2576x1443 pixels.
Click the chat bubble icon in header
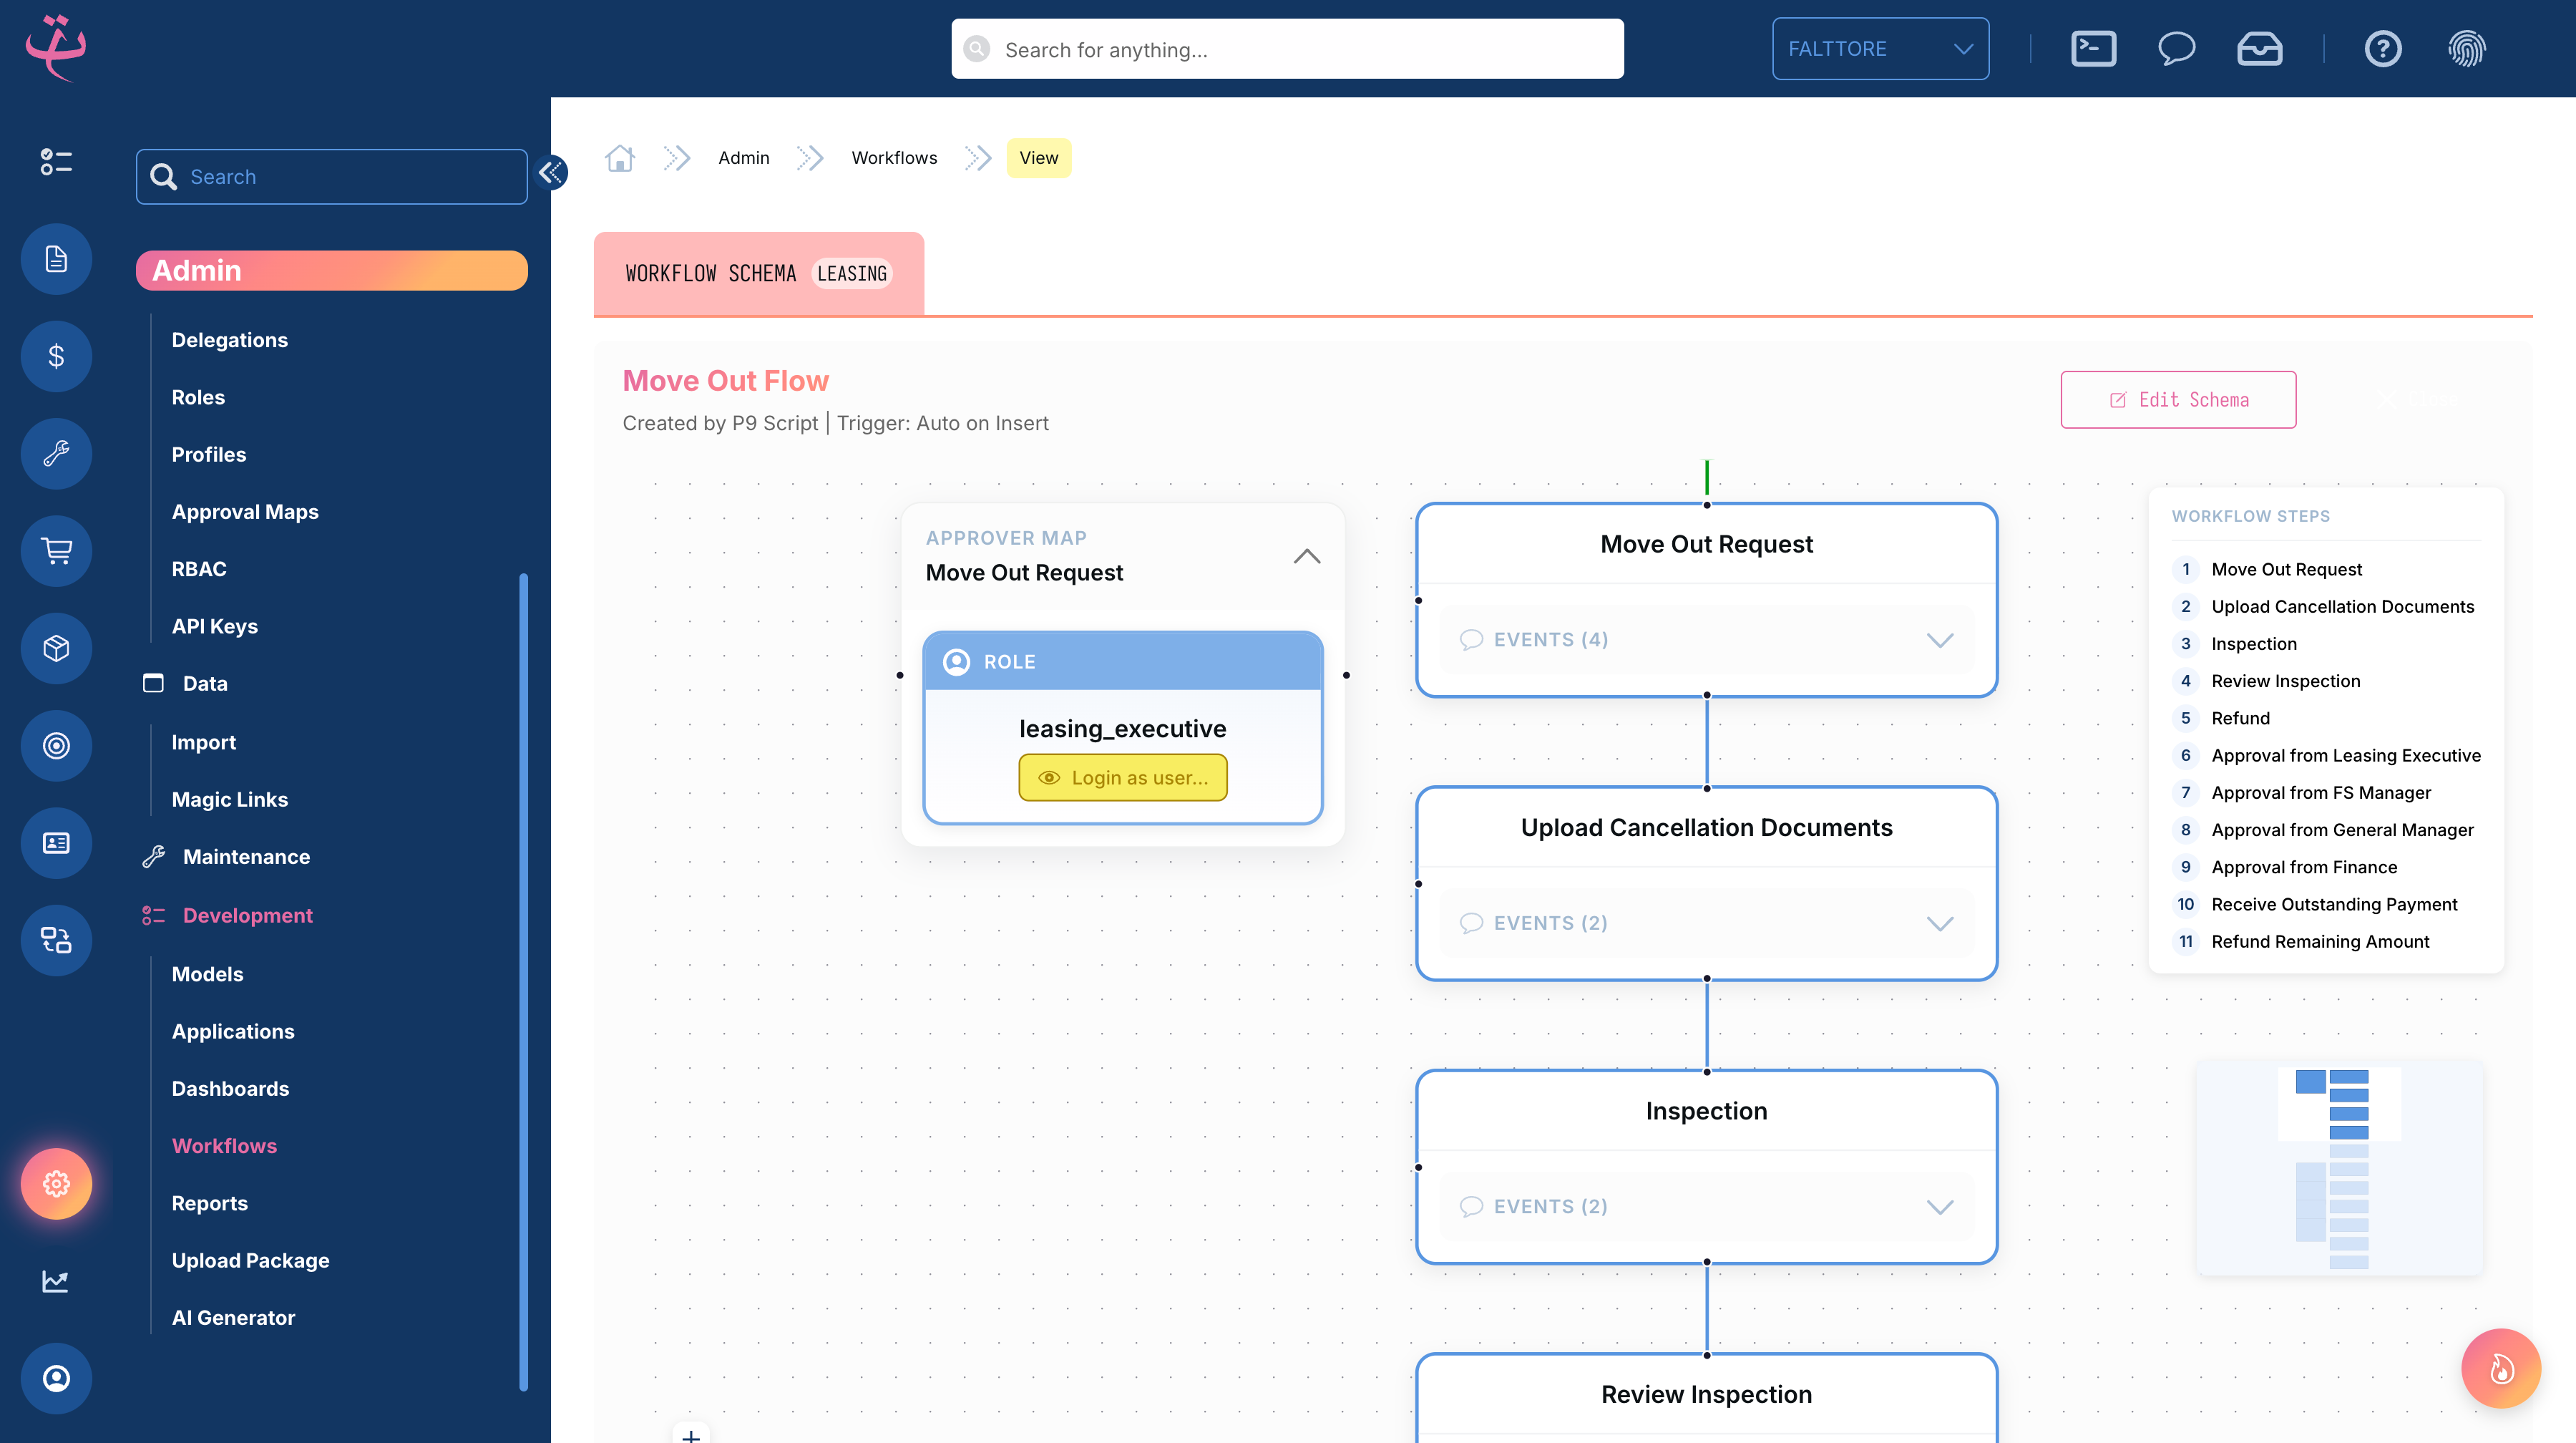click(2176, 48)
